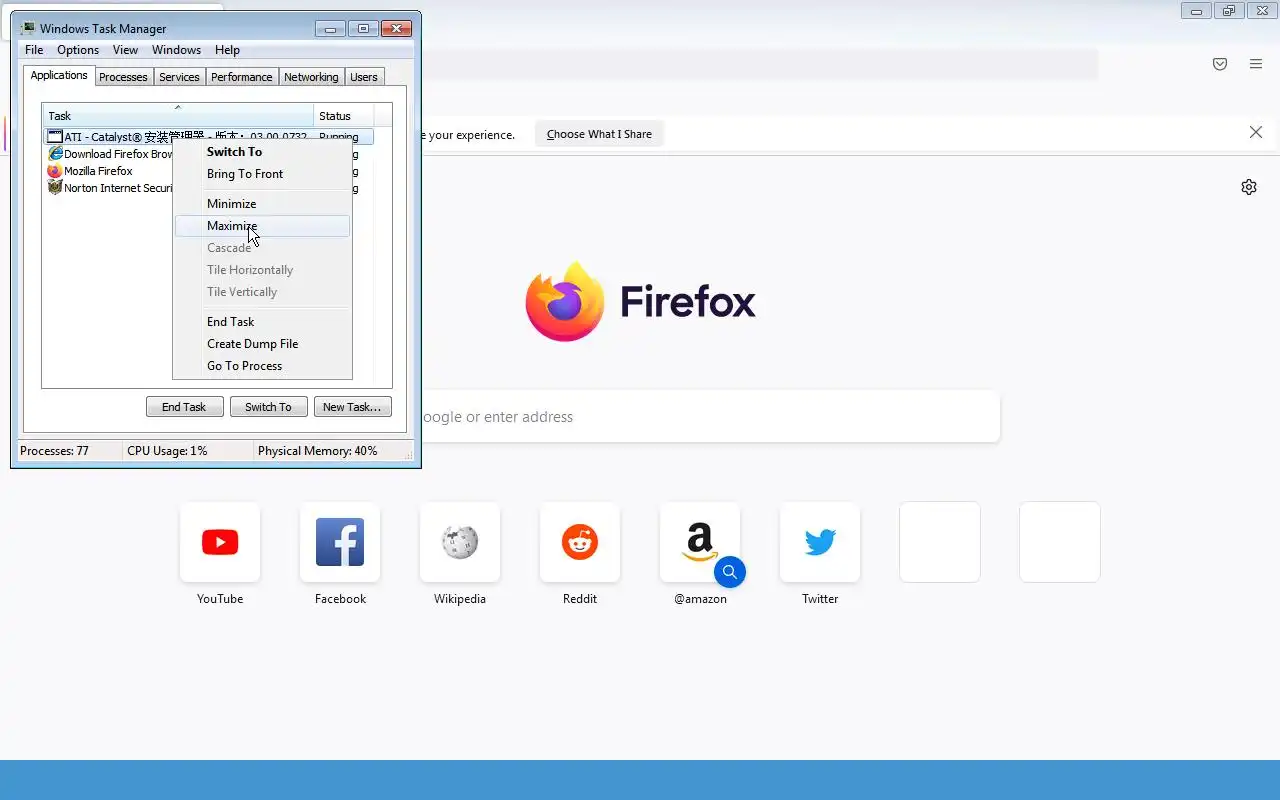Viewport: 1280px width, 800px height.
Task: Sort by the Status column header
Action: 344,116
